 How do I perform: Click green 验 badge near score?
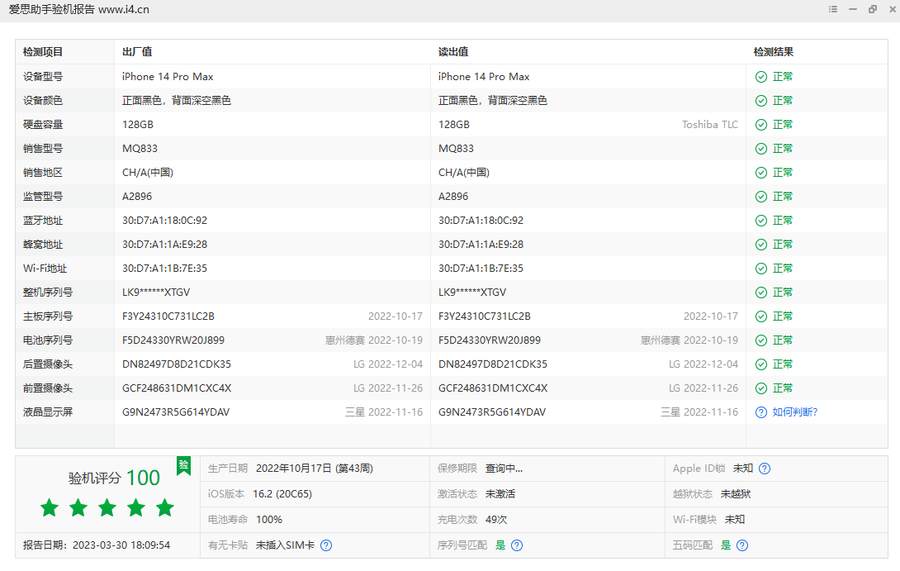184,465
